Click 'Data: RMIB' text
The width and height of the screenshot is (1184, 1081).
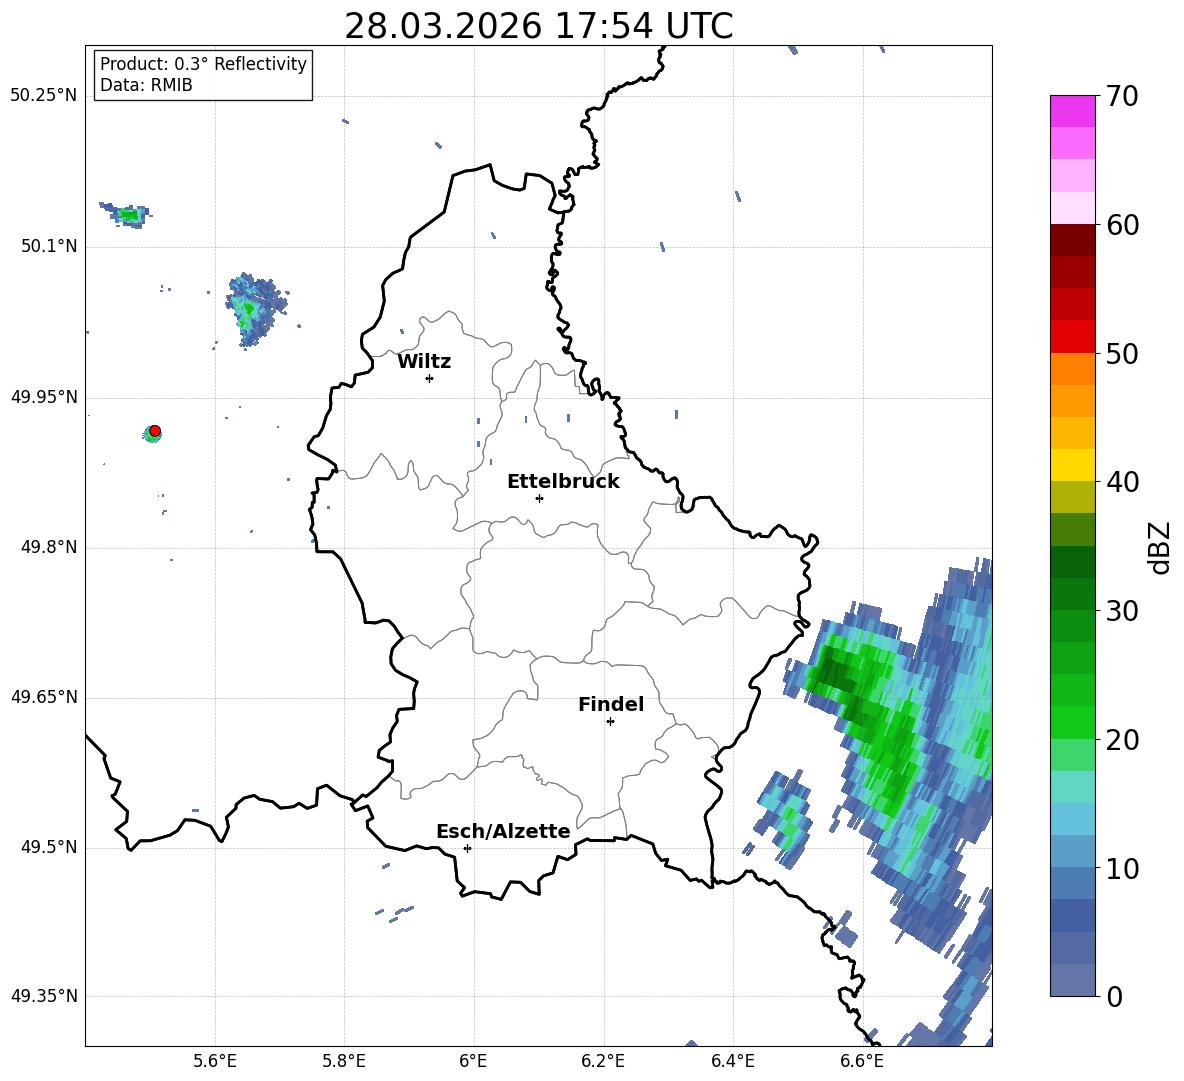coord(146,85)
